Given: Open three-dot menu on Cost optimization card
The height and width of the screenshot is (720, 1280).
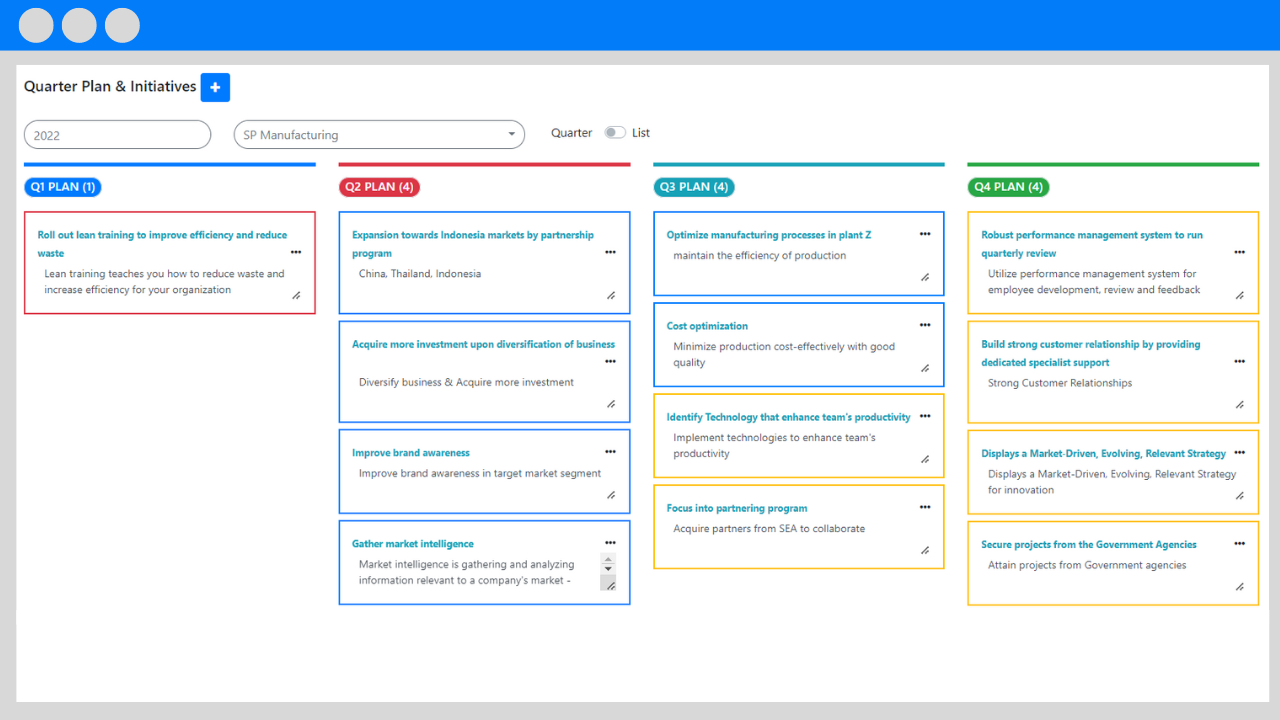Looking at the screenshot, I should point(925,325).
